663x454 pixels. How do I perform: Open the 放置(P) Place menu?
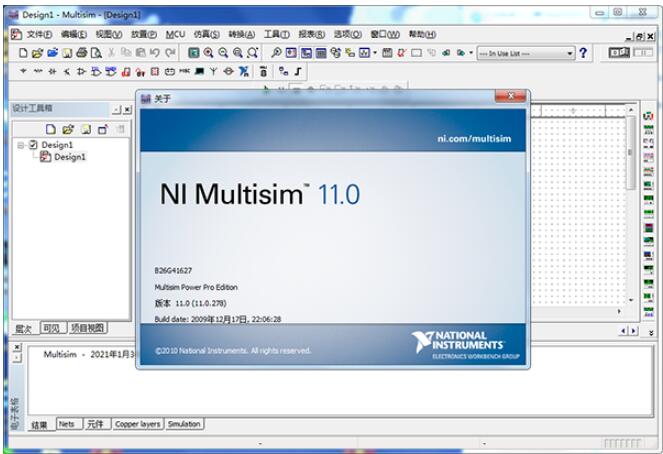tap(144, 35)
